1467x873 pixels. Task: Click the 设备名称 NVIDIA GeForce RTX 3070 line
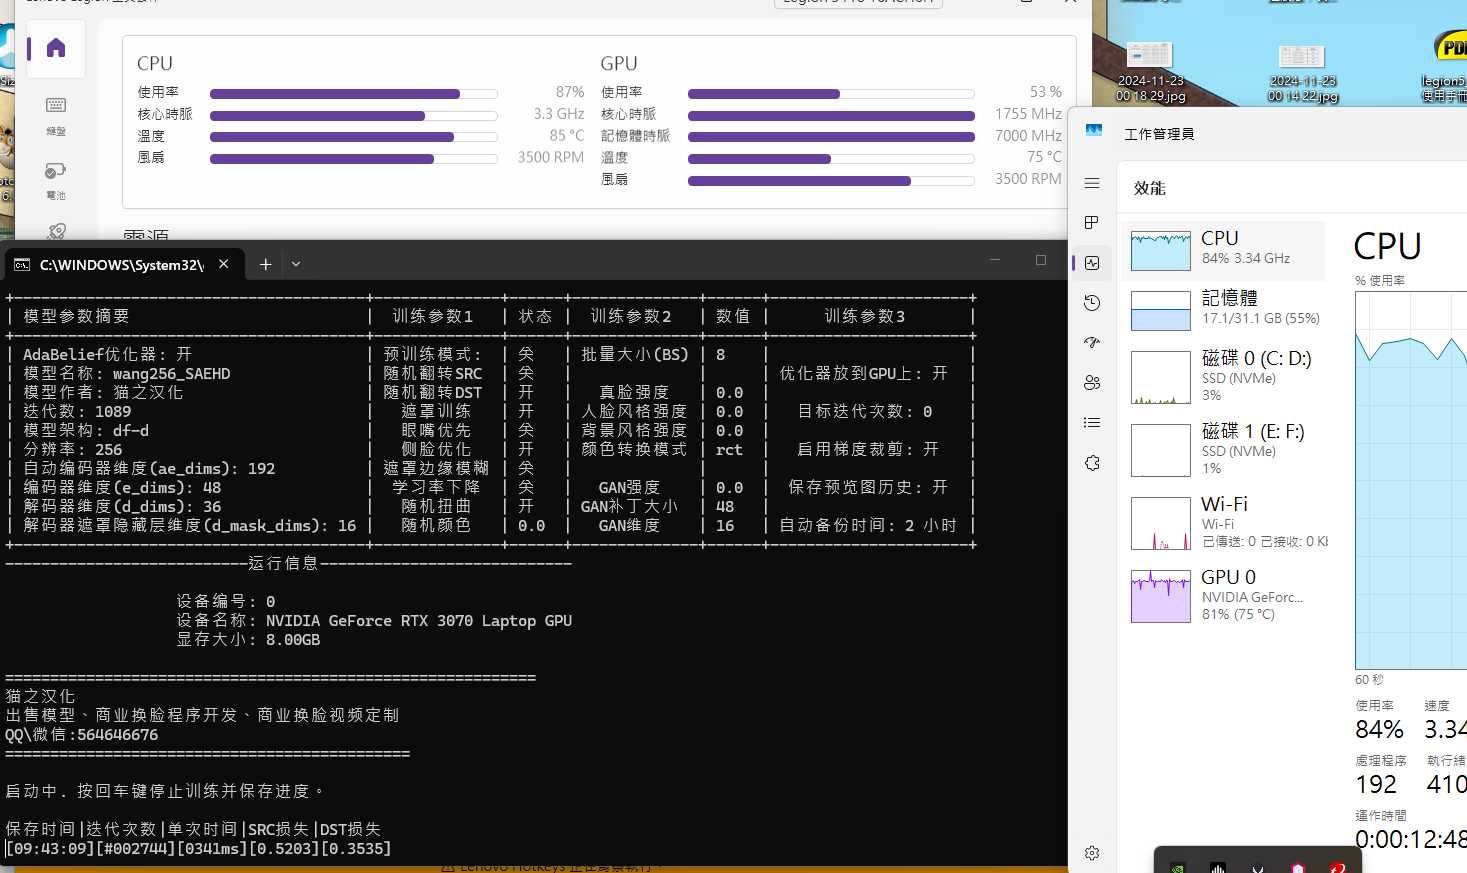[374, 620]
